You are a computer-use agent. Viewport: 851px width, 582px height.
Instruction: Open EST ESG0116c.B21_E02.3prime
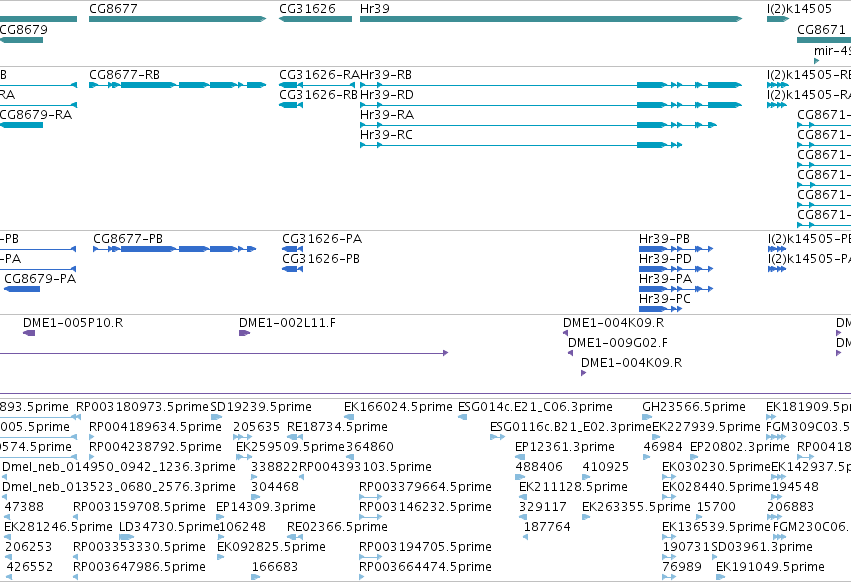570,427
